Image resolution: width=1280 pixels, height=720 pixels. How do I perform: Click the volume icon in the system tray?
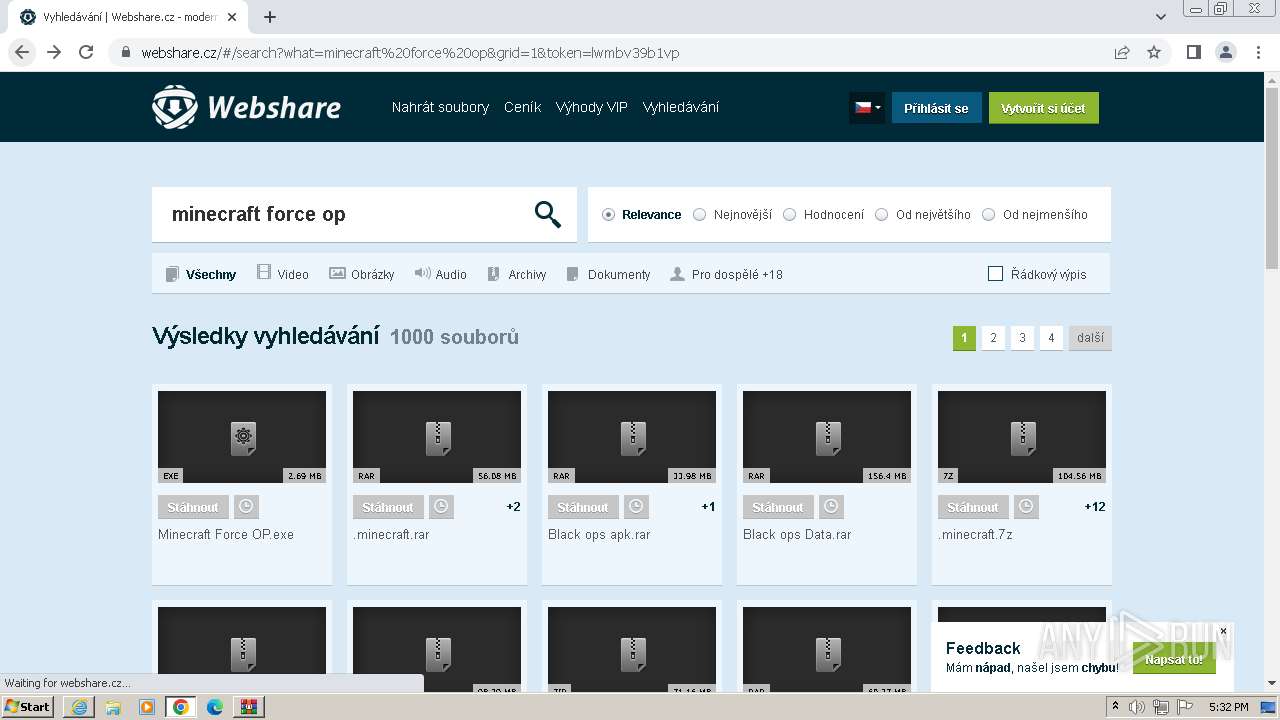[1137, 707]
